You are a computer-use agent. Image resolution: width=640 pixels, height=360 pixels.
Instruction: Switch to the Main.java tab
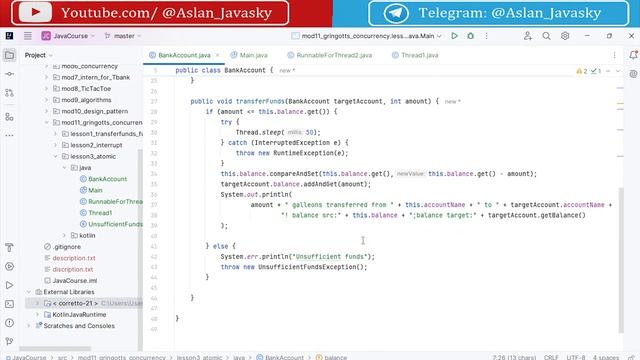click(249, 55)
